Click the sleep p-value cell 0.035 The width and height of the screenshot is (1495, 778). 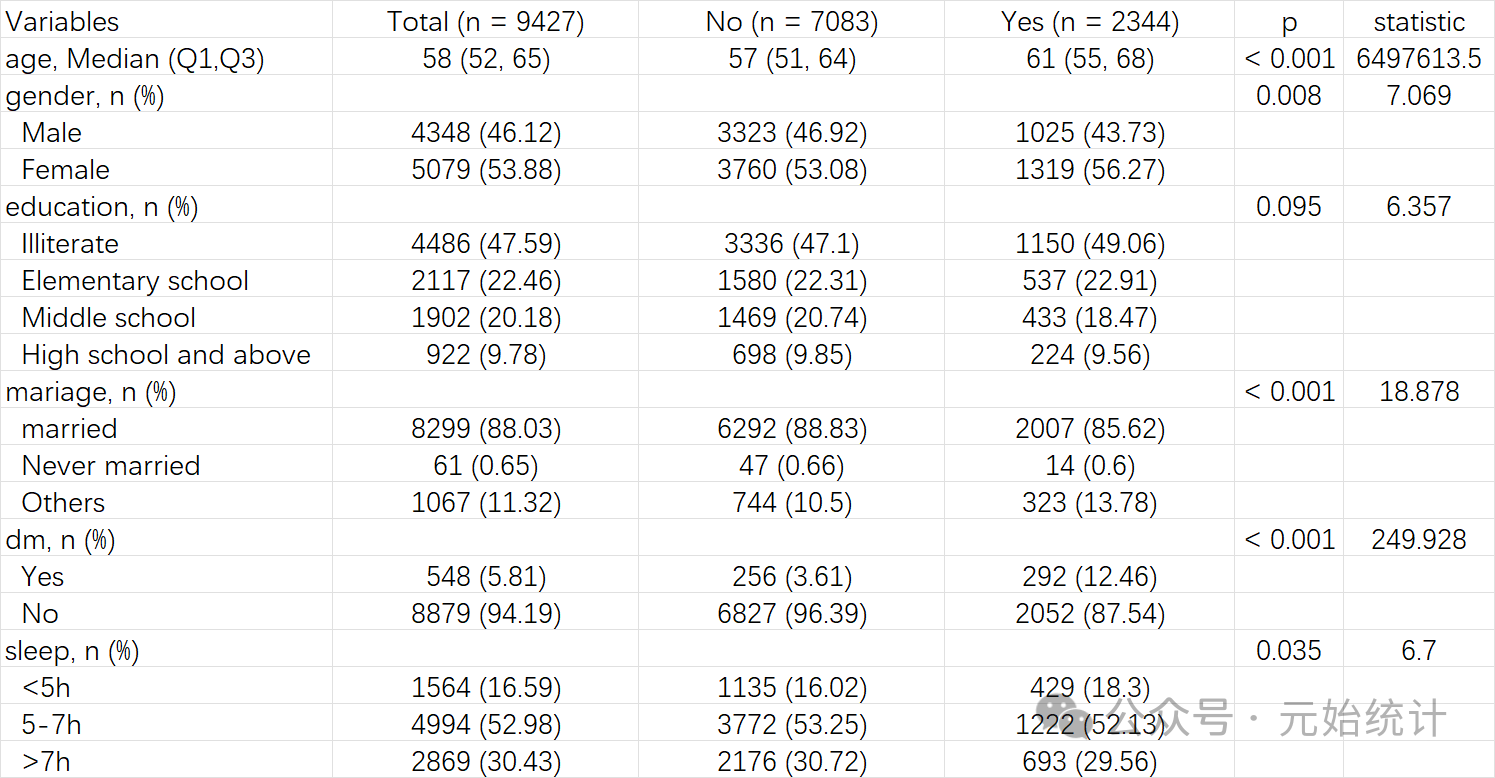click(1288, 651)
